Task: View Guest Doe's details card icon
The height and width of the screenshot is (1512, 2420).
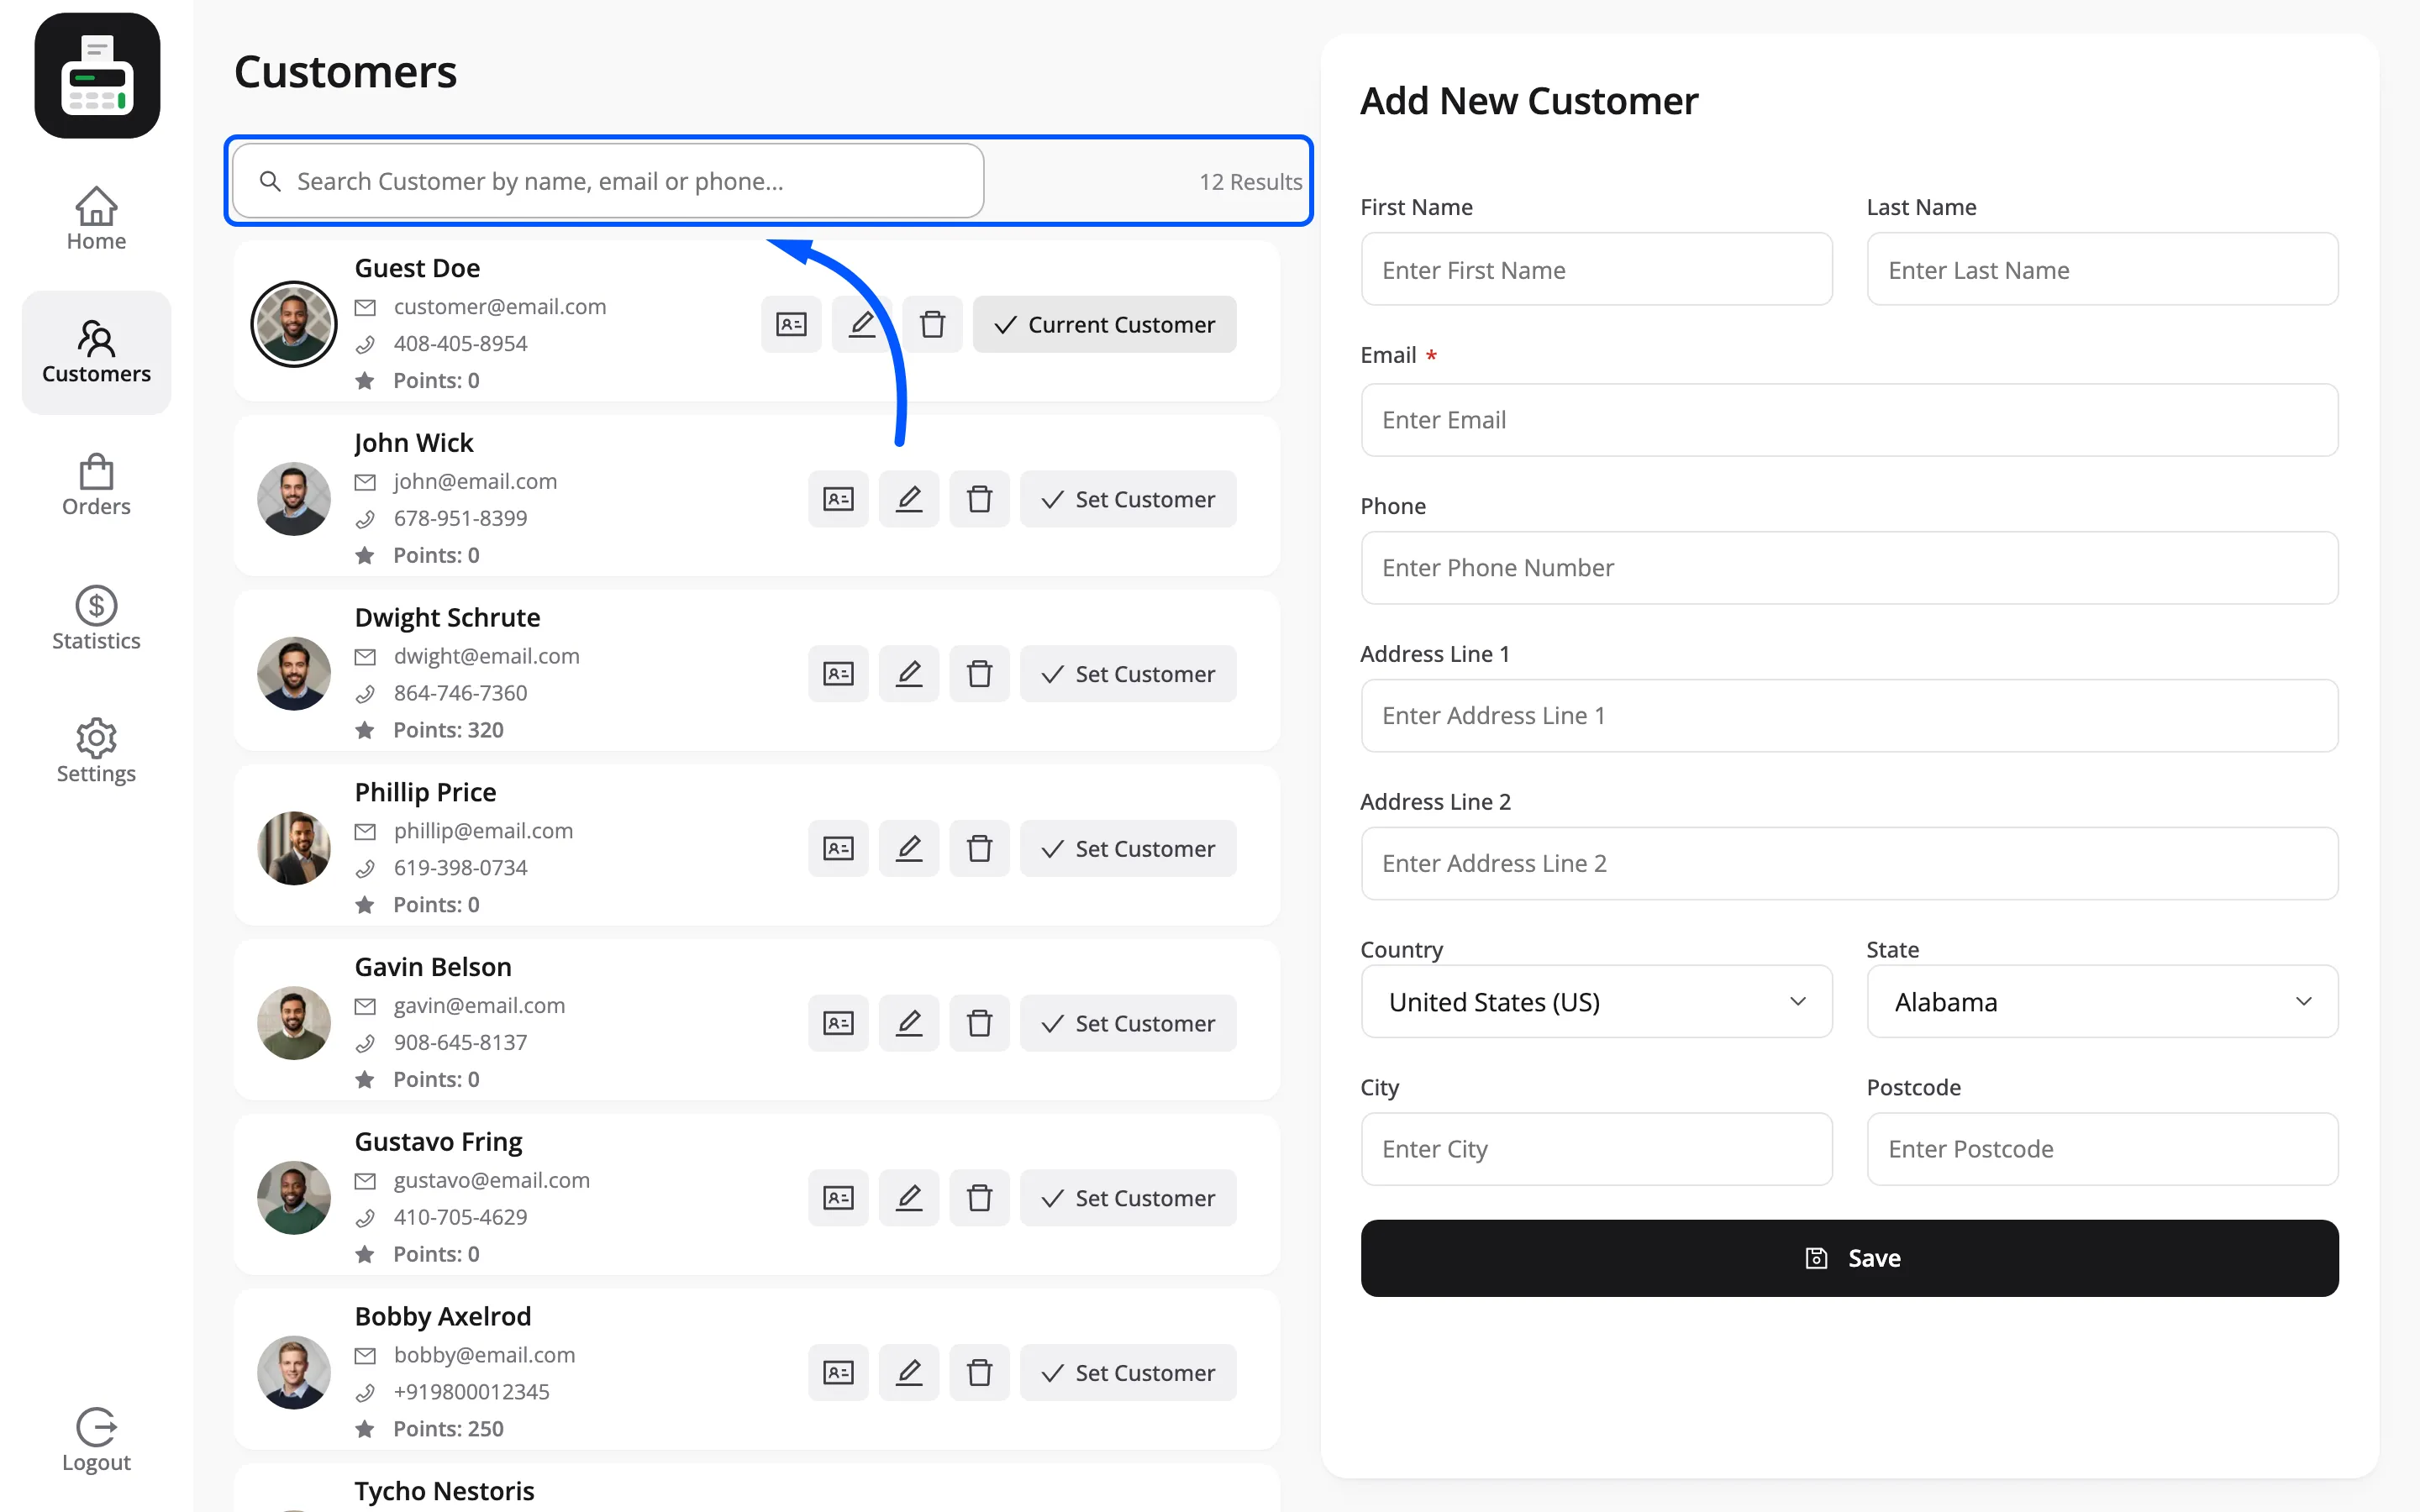Action: point(791,324)
